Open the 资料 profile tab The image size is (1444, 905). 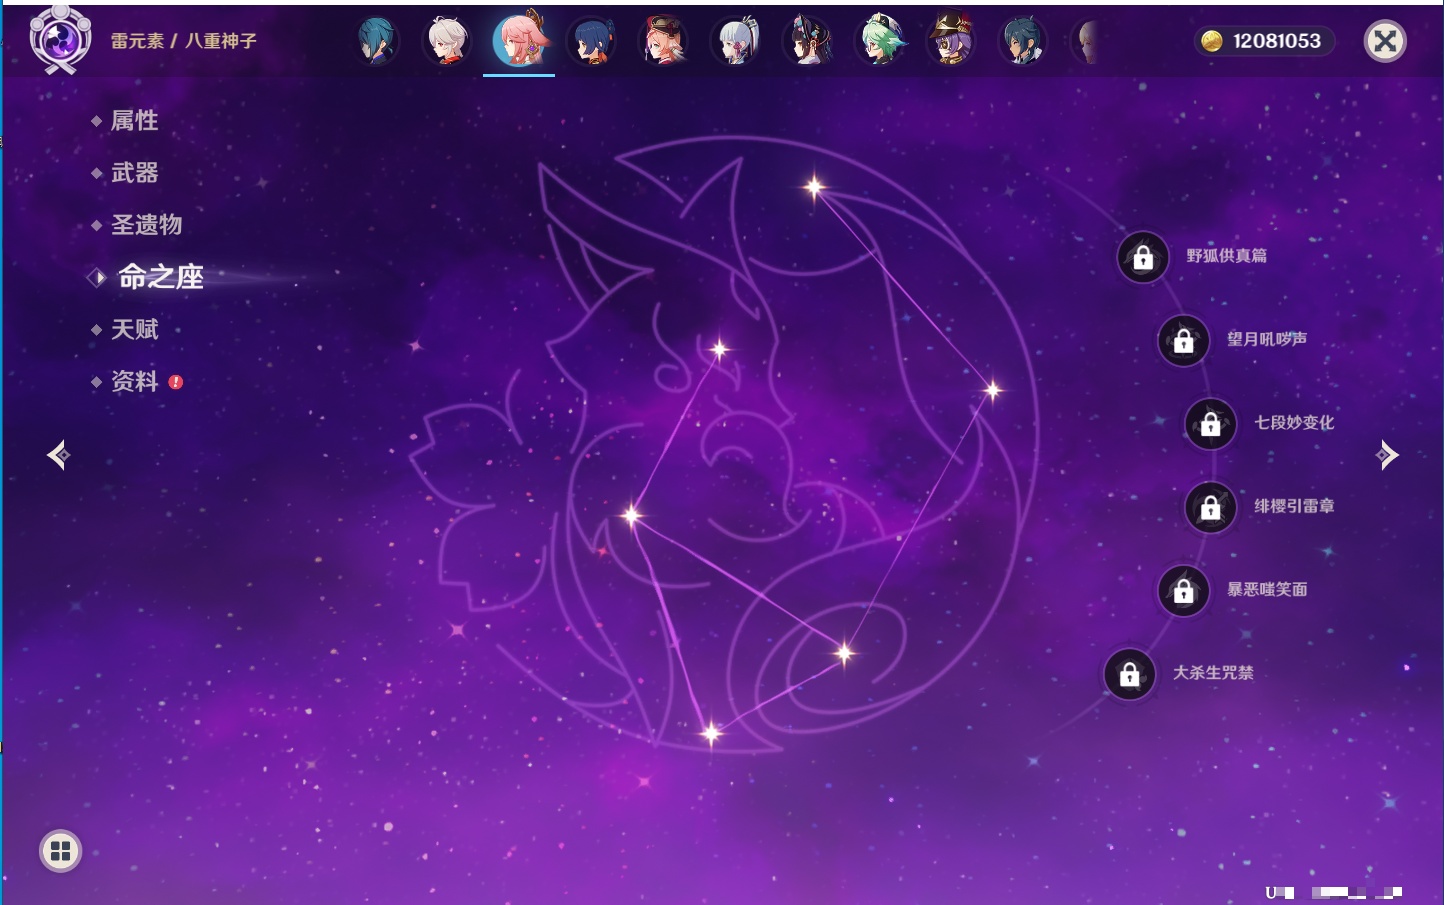point(134,381)
